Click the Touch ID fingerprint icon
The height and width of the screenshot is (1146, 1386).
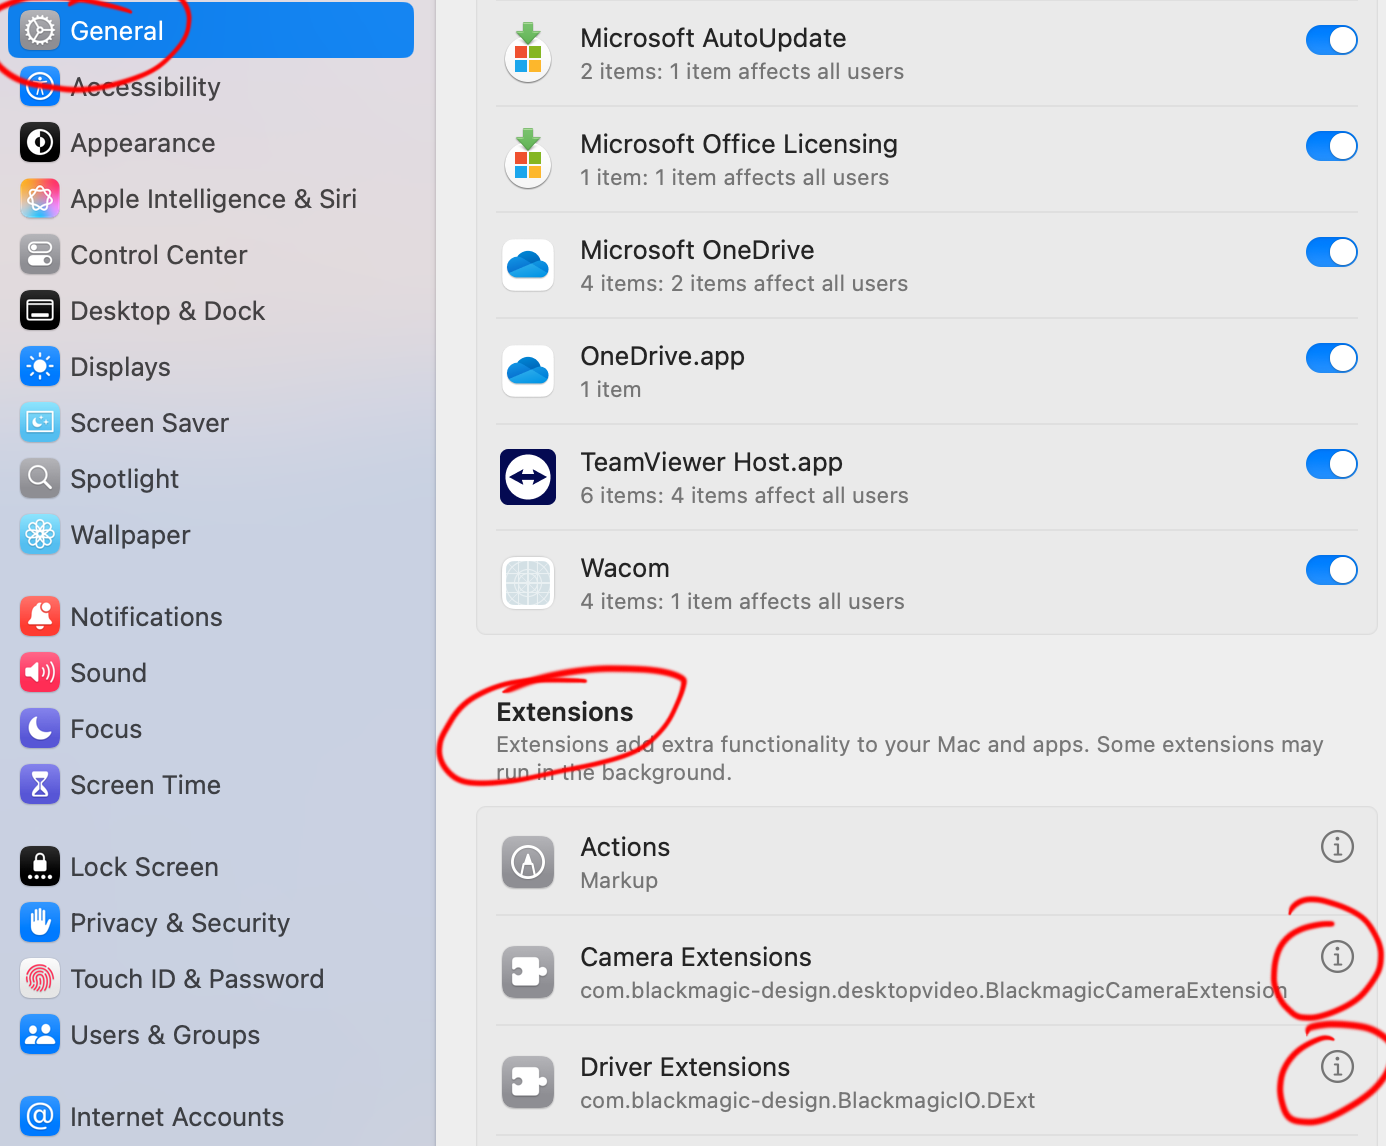point(40,979)
